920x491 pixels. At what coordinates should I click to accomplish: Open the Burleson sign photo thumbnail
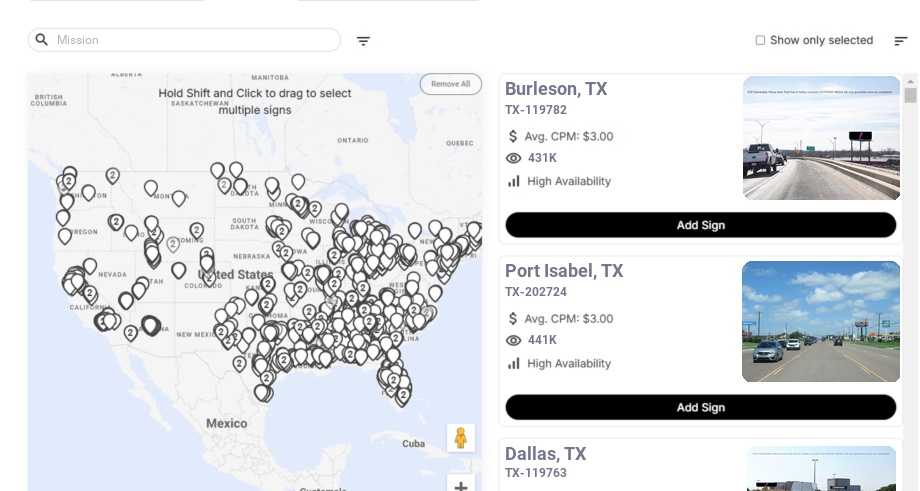[x=821, y=138]
